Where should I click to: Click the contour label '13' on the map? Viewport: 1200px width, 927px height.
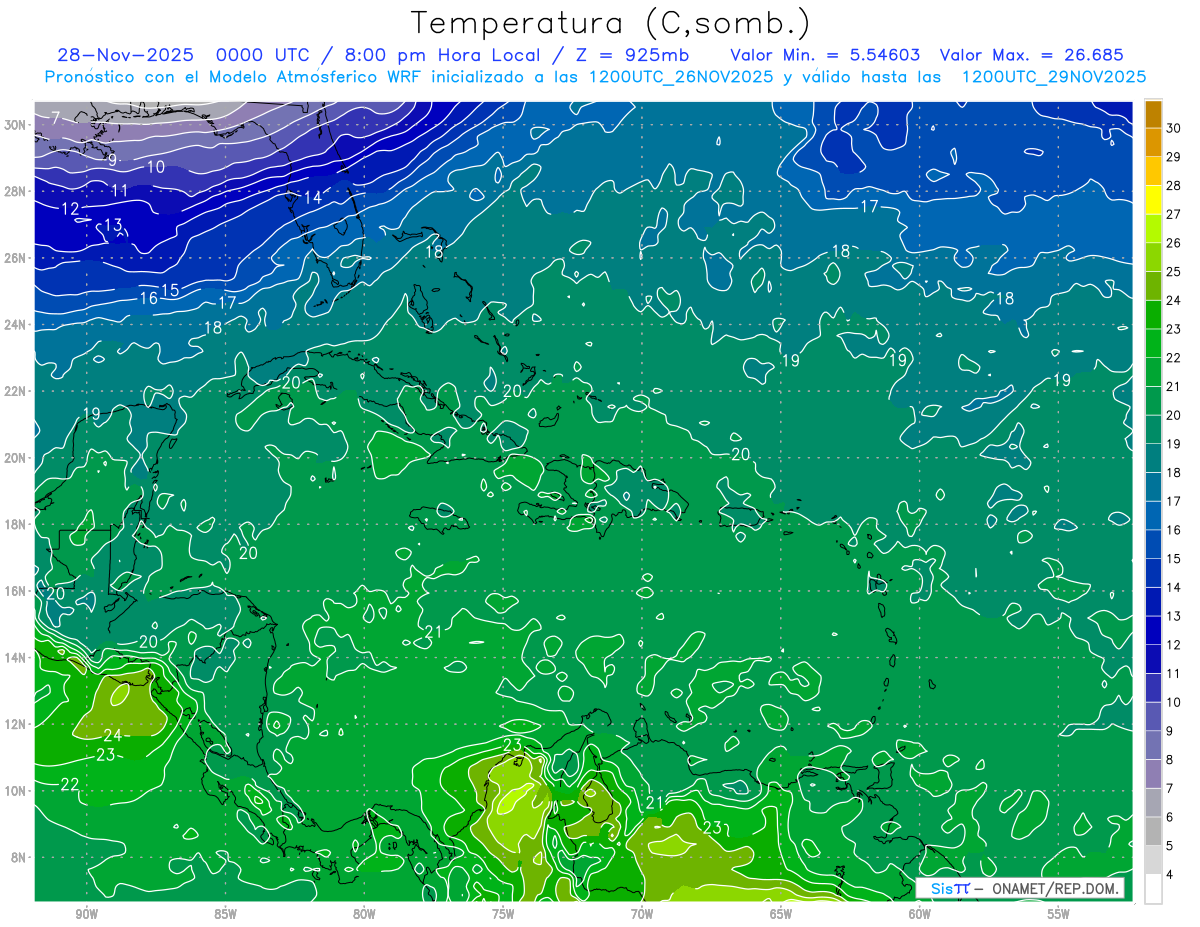[113, 225]
